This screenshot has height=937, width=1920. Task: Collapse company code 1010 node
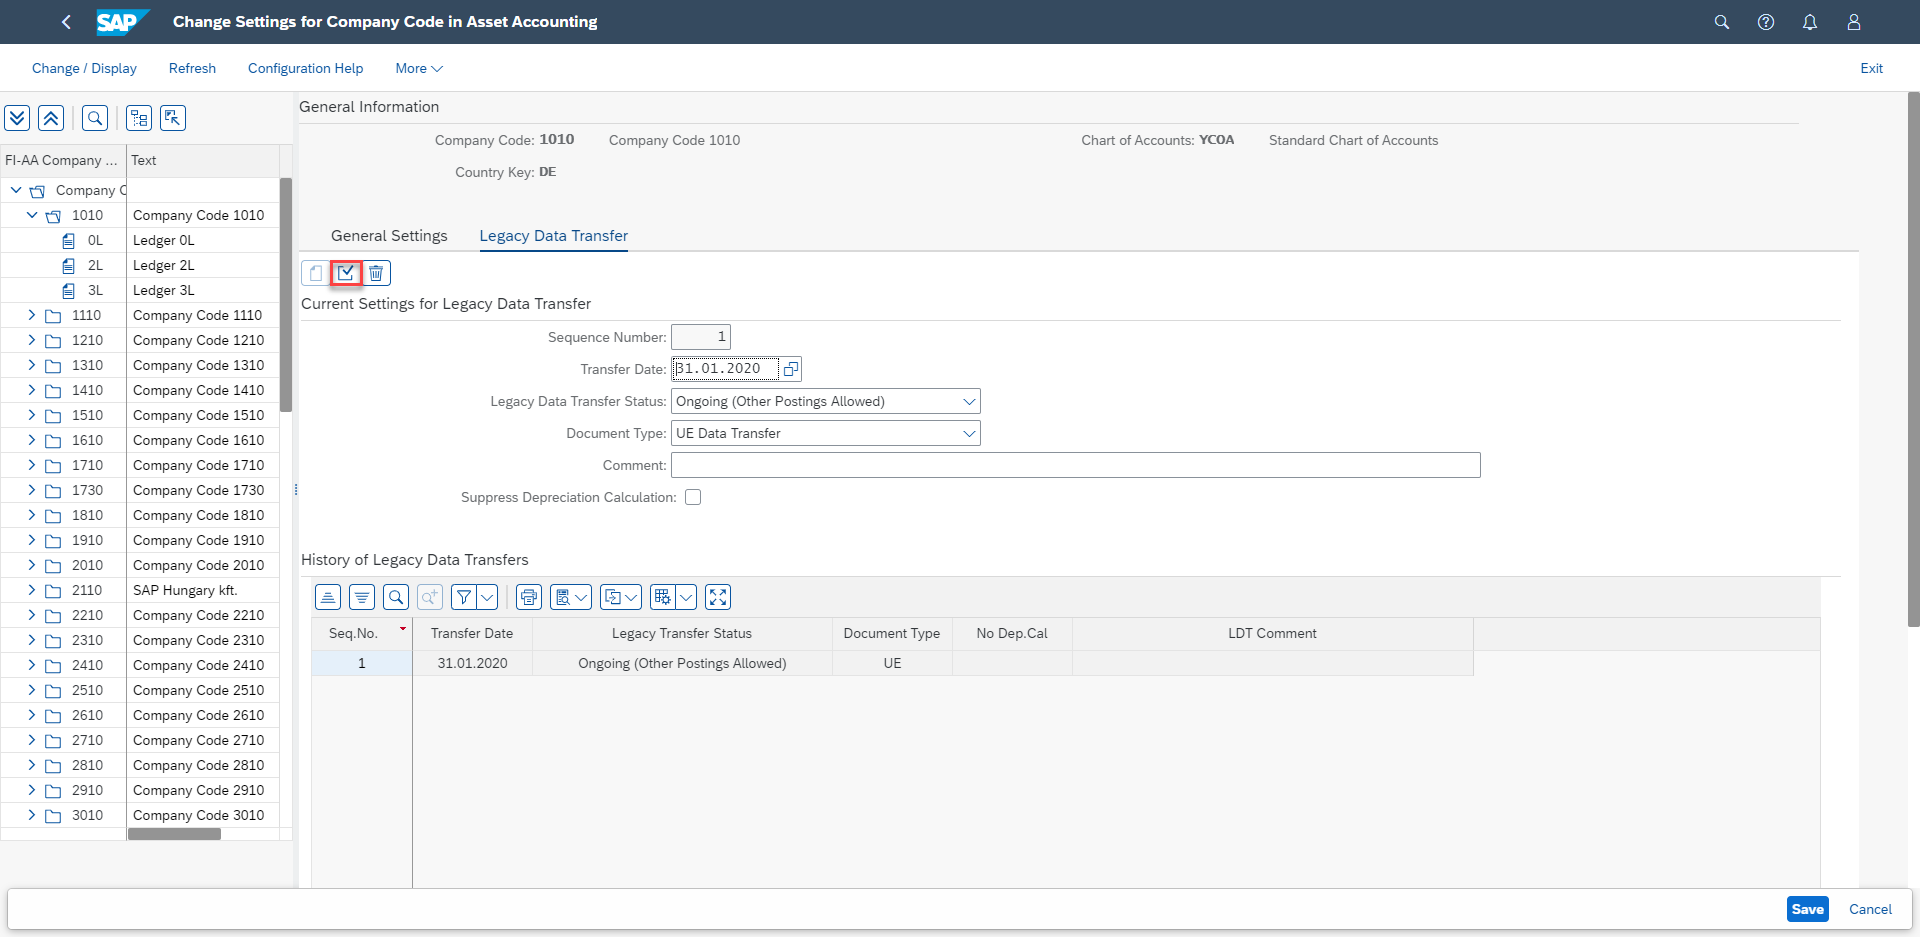pyautogui.click(x=32, y=215)
